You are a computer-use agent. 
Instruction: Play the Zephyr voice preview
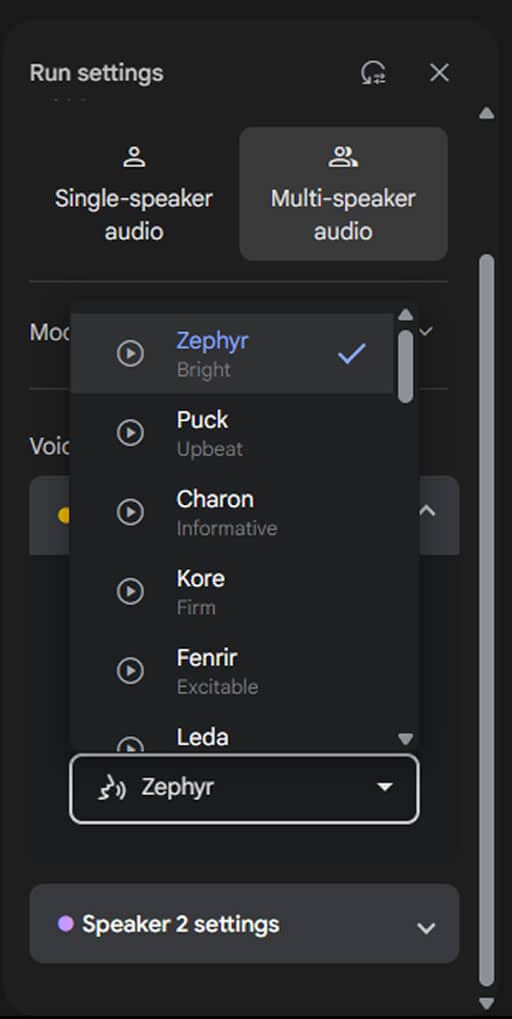point(131,354)
